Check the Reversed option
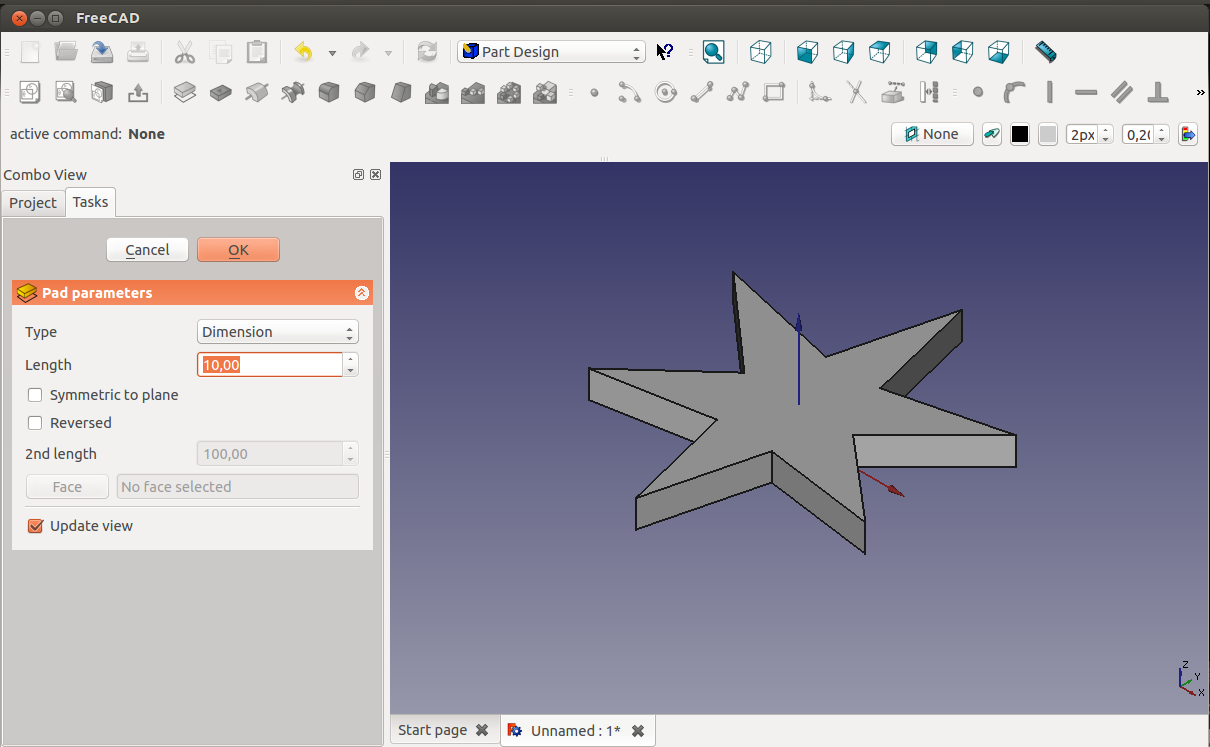Image resolution: width=1210 pixels, height=747 pixels. click(x=35, y=423)
